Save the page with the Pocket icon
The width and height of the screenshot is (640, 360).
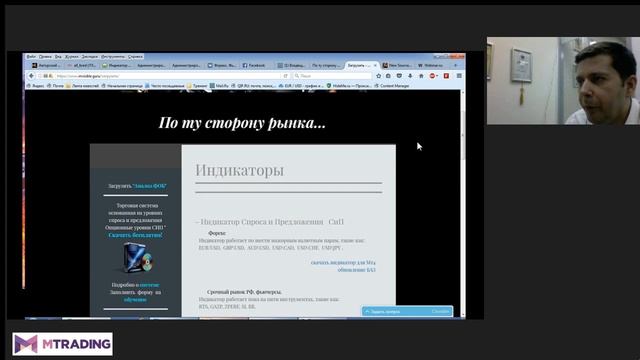[399, 76]
